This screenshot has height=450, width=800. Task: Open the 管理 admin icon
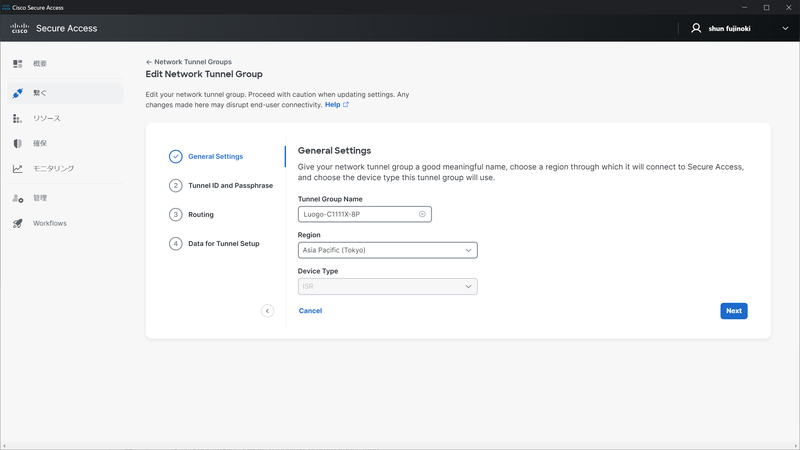pos(18,198)
